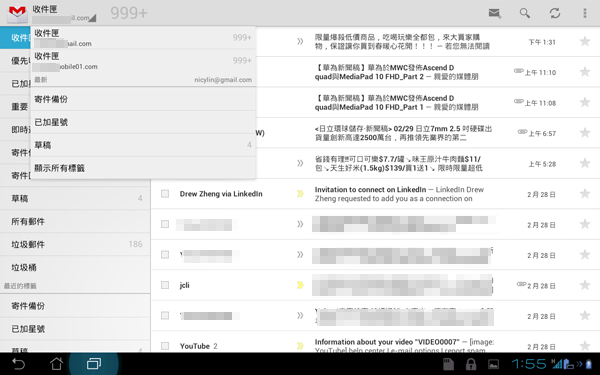Toggle importance marker on YouTube email
The image size is (600, 375).
[x=300, y=346]
